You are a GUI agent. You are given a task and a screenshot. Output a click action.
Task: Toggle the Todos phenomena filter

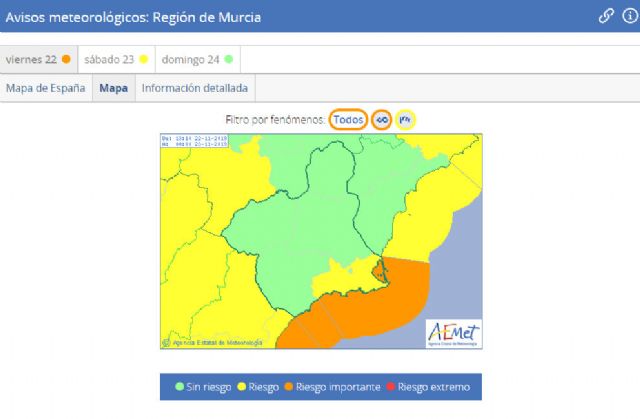pos(348,119)
